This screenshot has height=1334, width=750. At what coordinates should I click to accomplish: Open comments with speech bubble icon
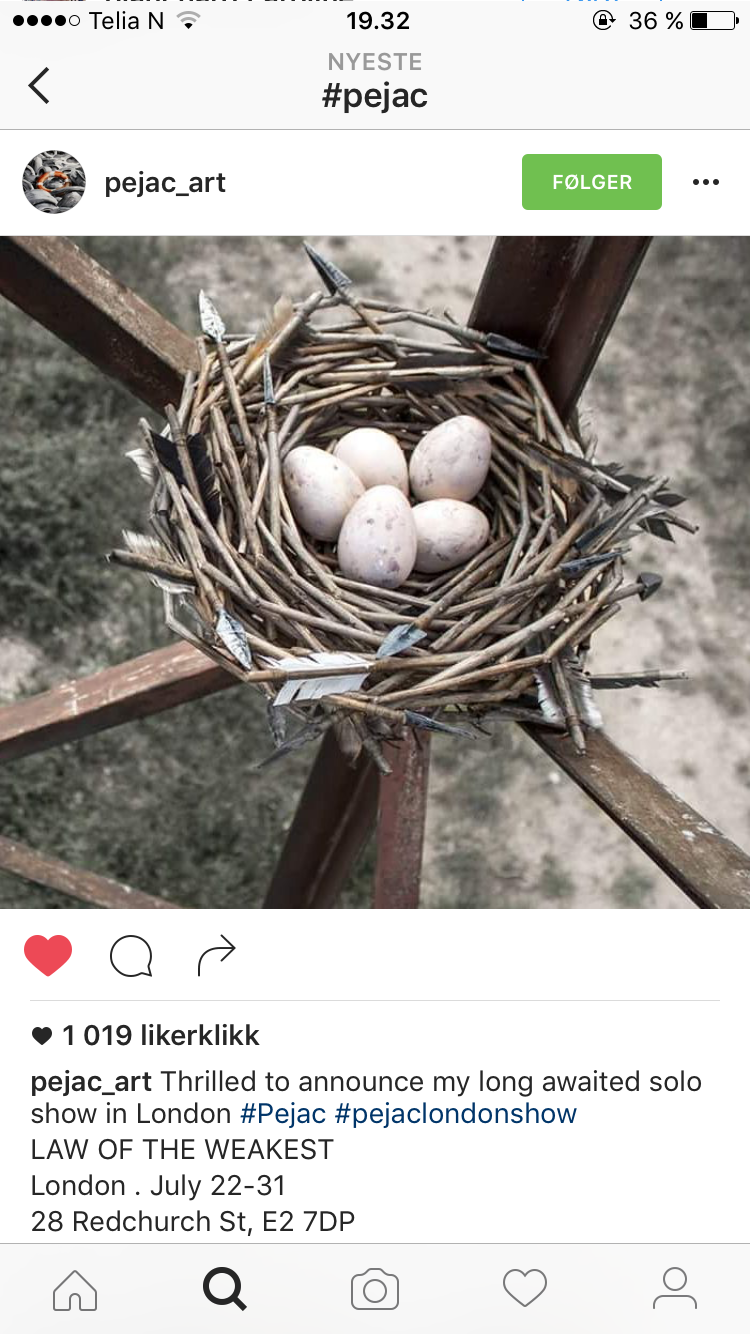coord(131,956)
